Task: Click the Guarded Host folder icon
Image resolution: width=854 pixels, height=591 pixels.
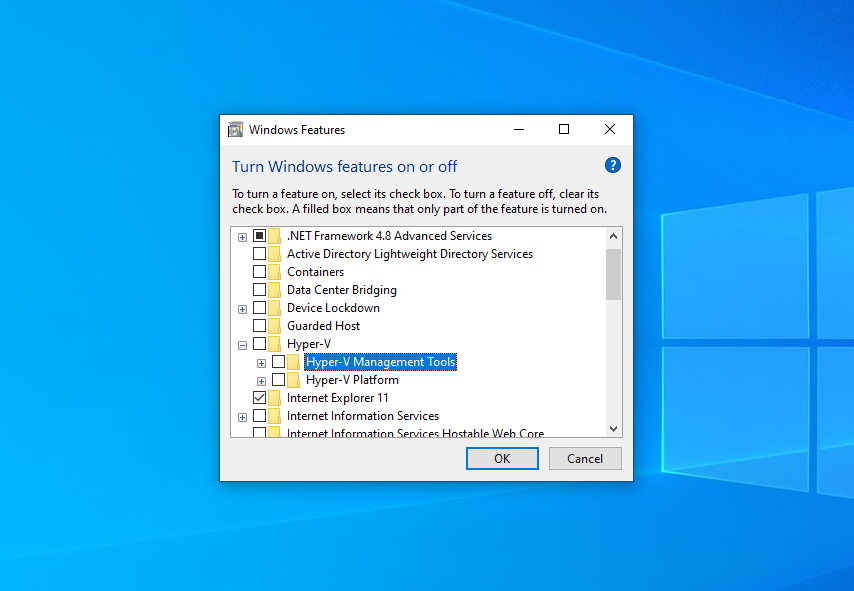Action: click(x=274, y=326)
